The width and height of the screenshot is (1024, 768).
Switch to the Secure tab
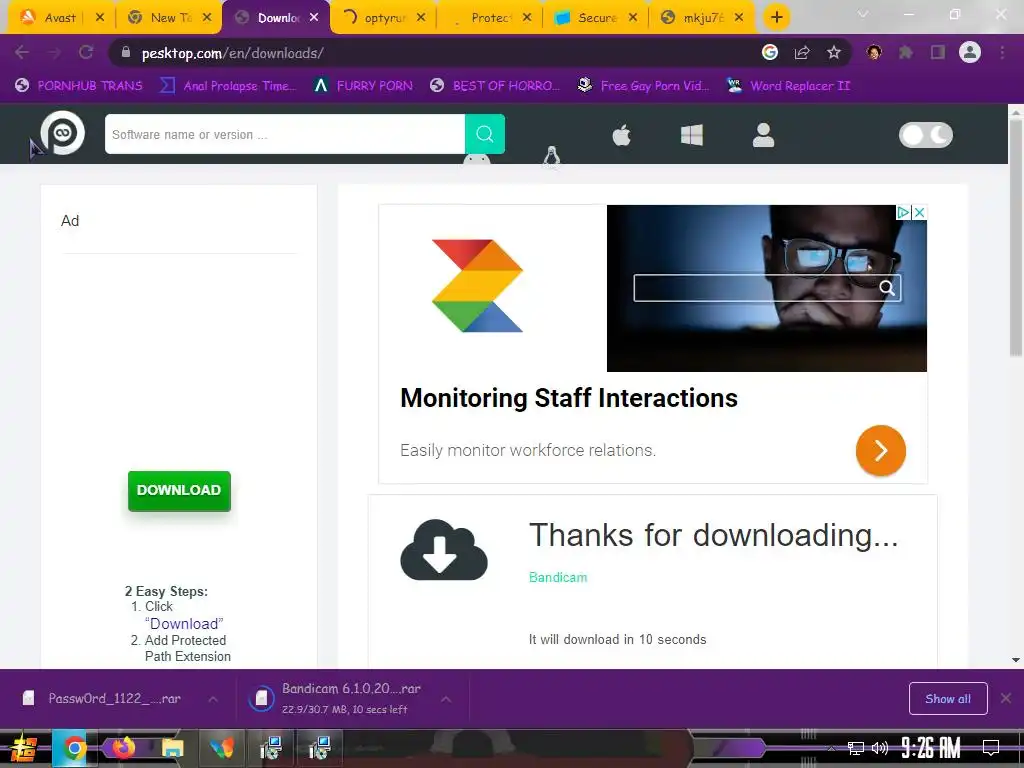click(597, 18)
